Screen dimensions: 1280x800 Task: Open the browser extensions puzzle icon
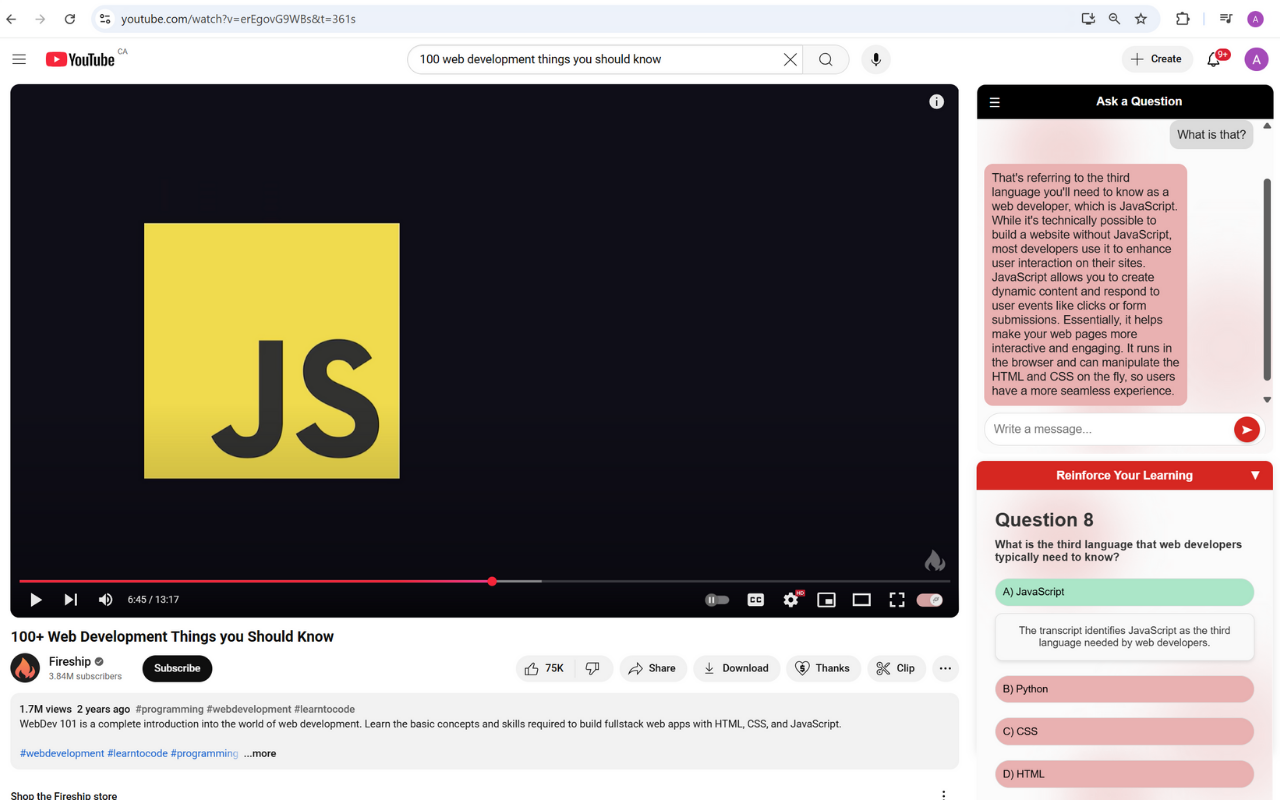pos(1183,19)
